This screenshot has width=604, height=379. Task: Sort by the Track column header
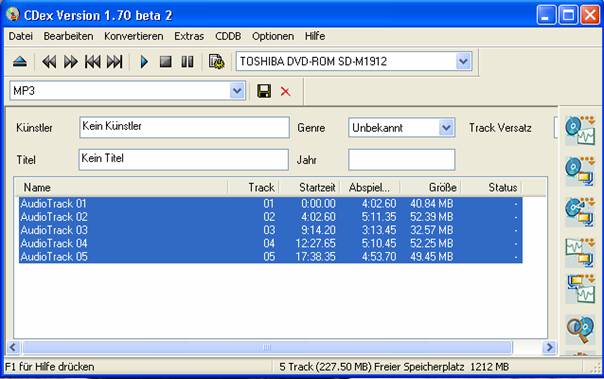tap(253, 188)
